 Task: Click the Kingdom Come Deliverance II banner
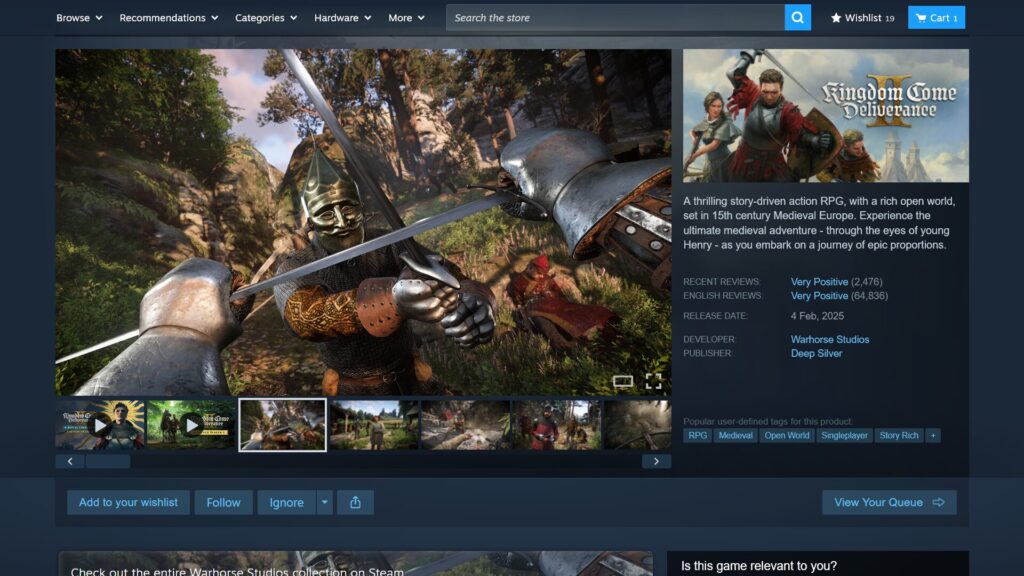tap(825, 116)
